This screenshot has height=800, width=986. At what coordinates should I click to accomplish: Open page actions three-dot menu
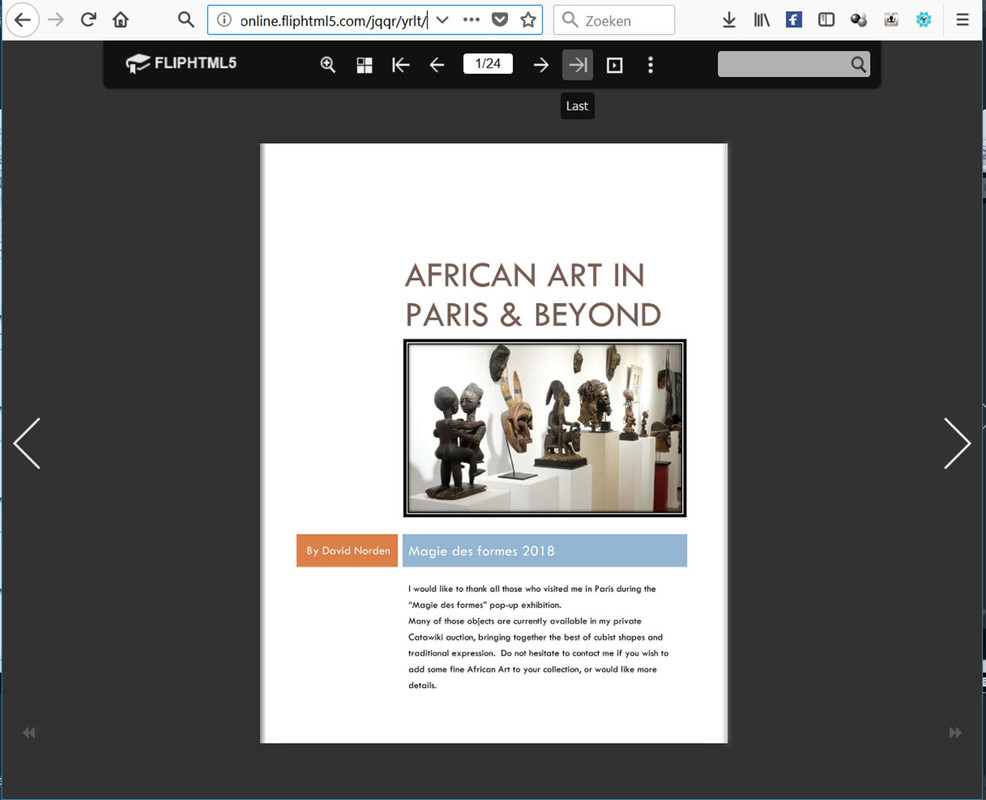pyautogui.click(x=471, y=20)
